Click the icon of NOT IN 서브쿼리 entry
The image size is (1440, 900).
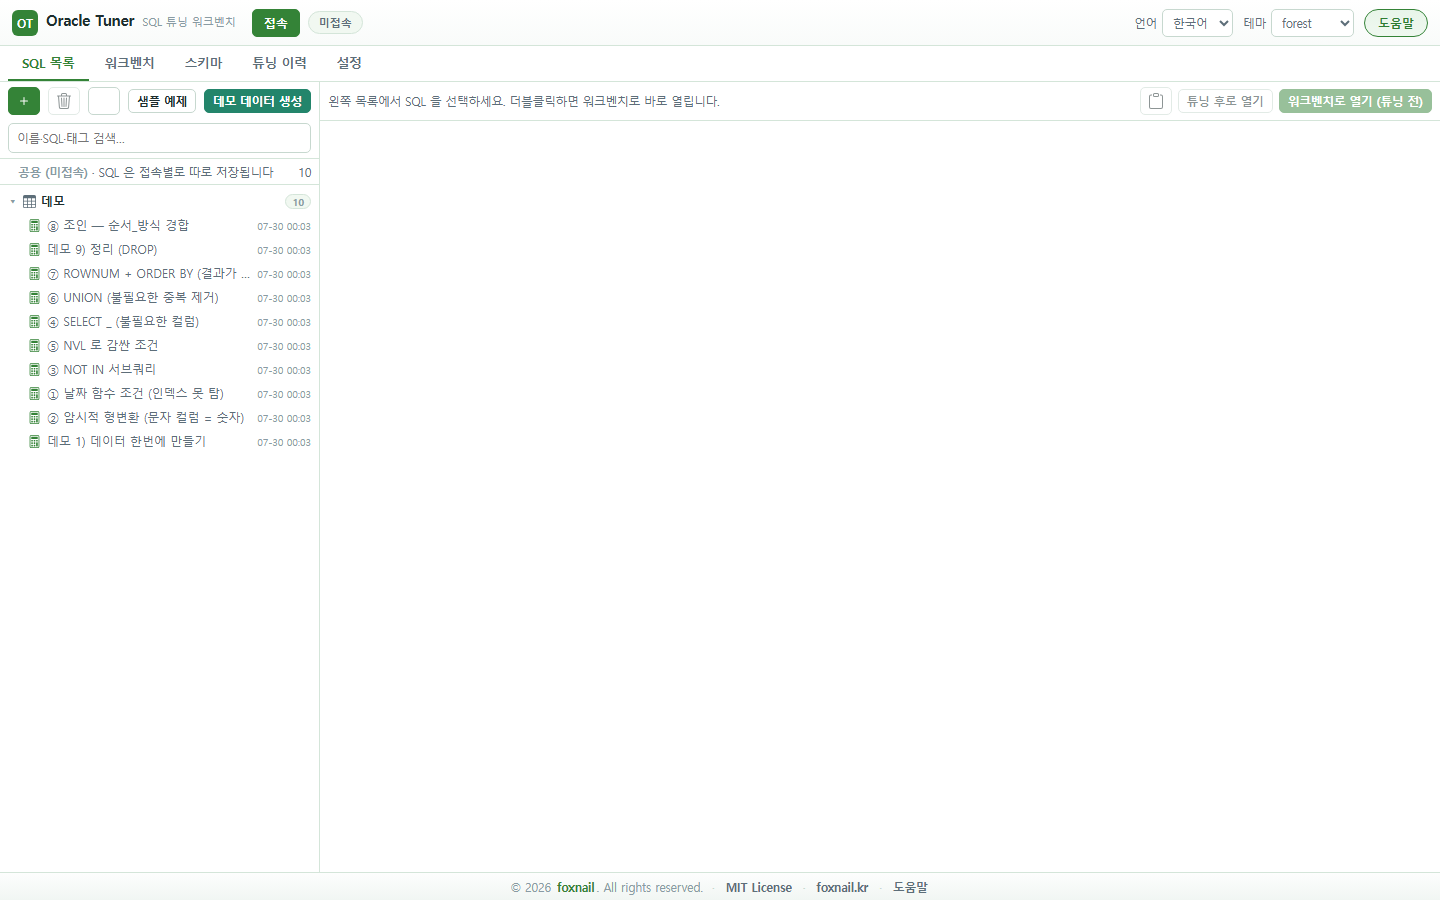click(x=34, y=370)
